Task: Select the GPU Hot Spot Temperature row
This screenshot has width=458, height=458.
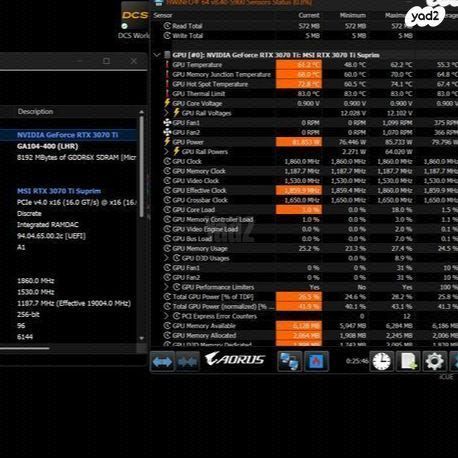Action: 304,84
